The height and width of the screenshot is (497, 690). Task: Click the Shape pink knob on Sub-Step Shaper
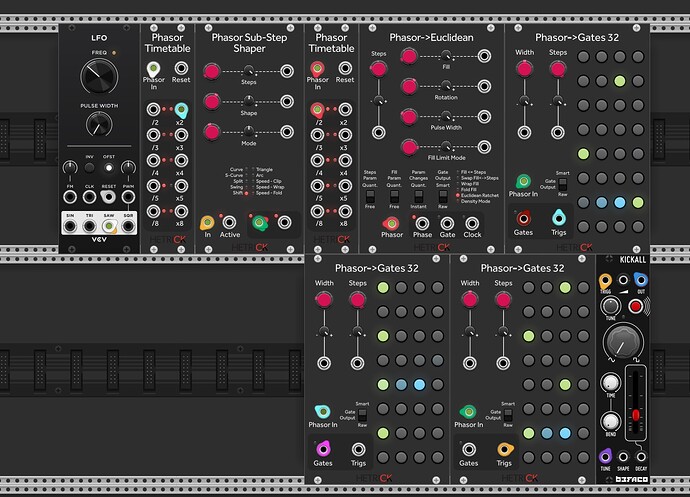[212, 102]
